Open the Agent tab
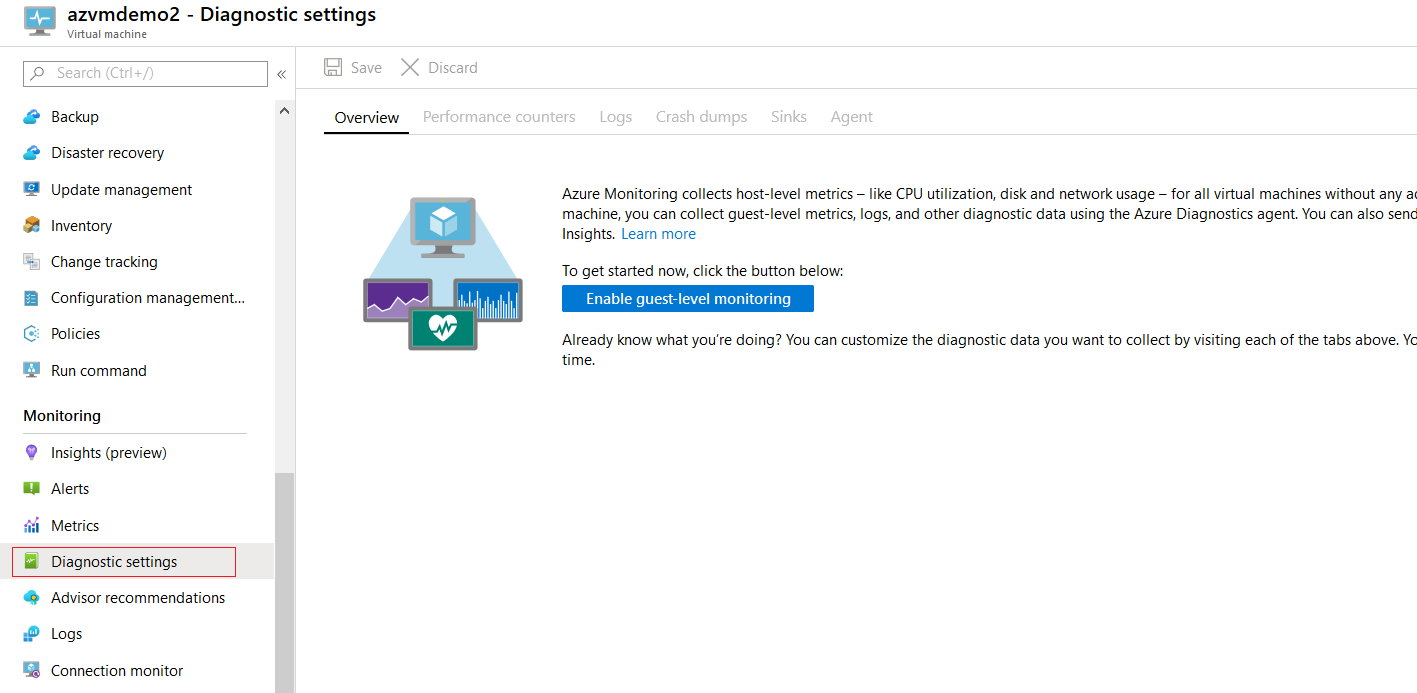The image size is (1417, 693). 852,117
